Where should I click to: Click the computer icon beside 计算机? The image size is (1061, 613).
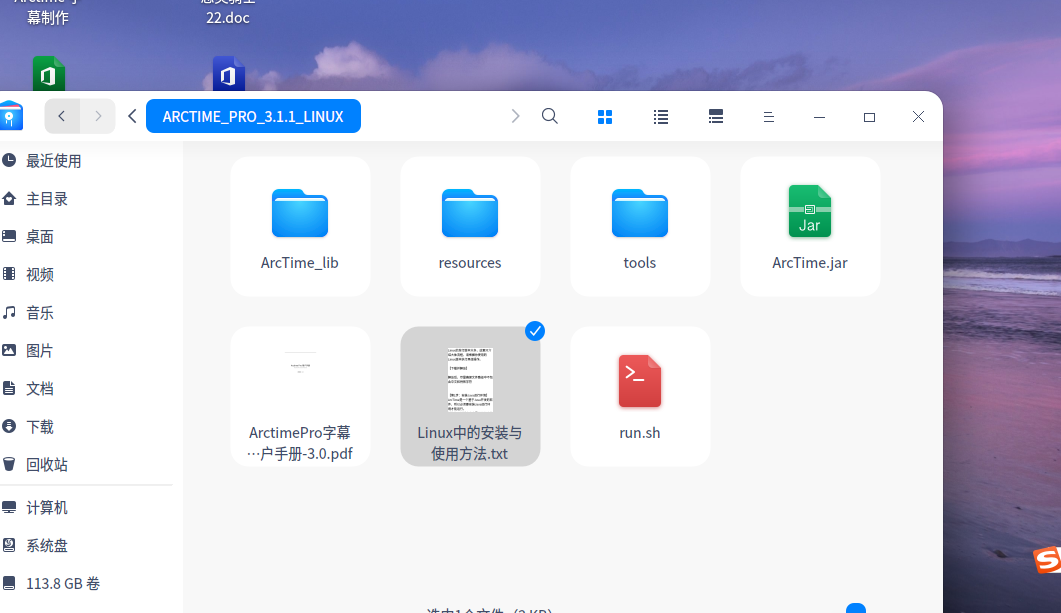(x=9, y=507)
